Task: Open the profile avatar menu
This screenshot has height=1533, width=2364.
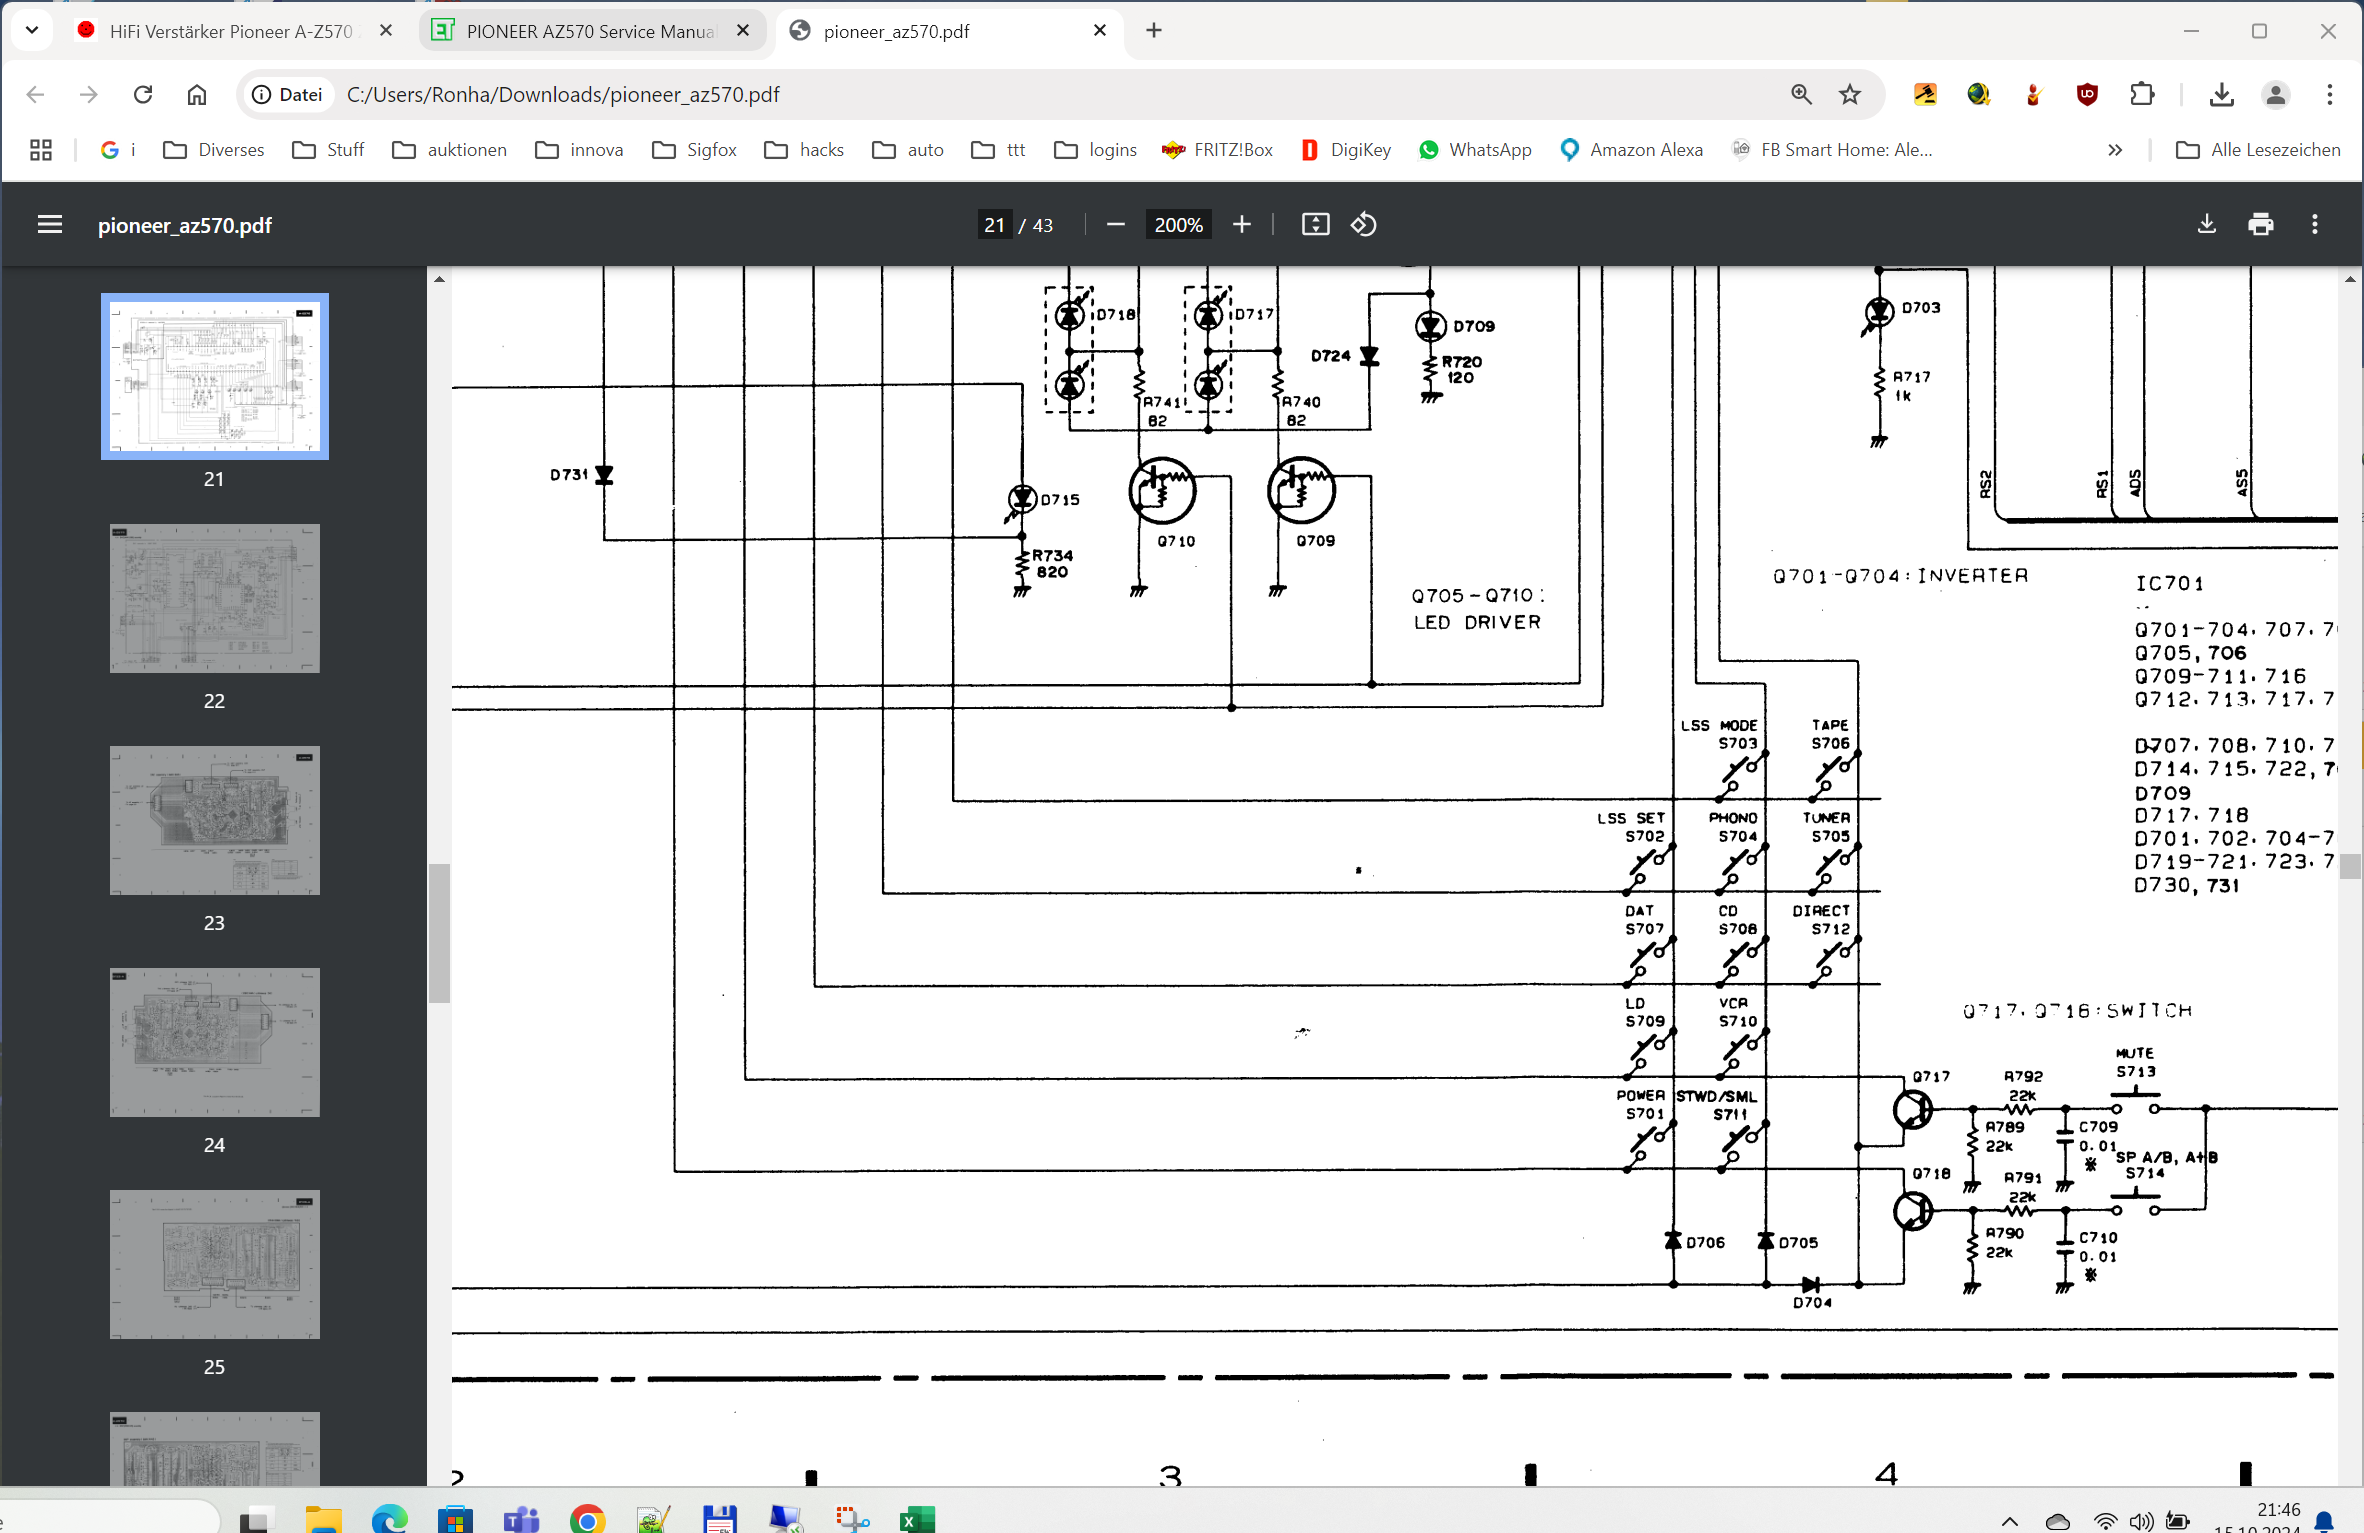Action: 2276,94
